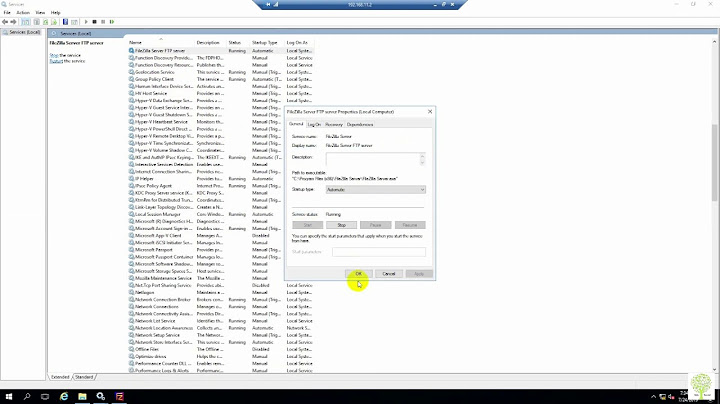The image size is (720, 404).
Task: Open the Startup type dropdown
Action: click(376, 190)
